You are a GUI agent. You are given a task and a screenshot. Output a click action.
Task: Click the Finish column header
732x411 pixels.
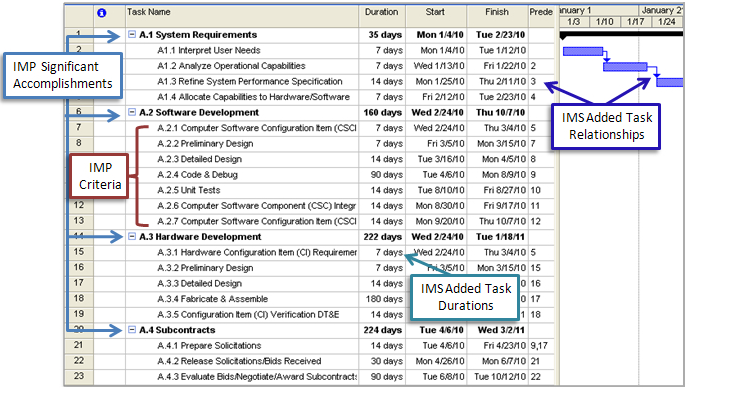tap(496, 14)
